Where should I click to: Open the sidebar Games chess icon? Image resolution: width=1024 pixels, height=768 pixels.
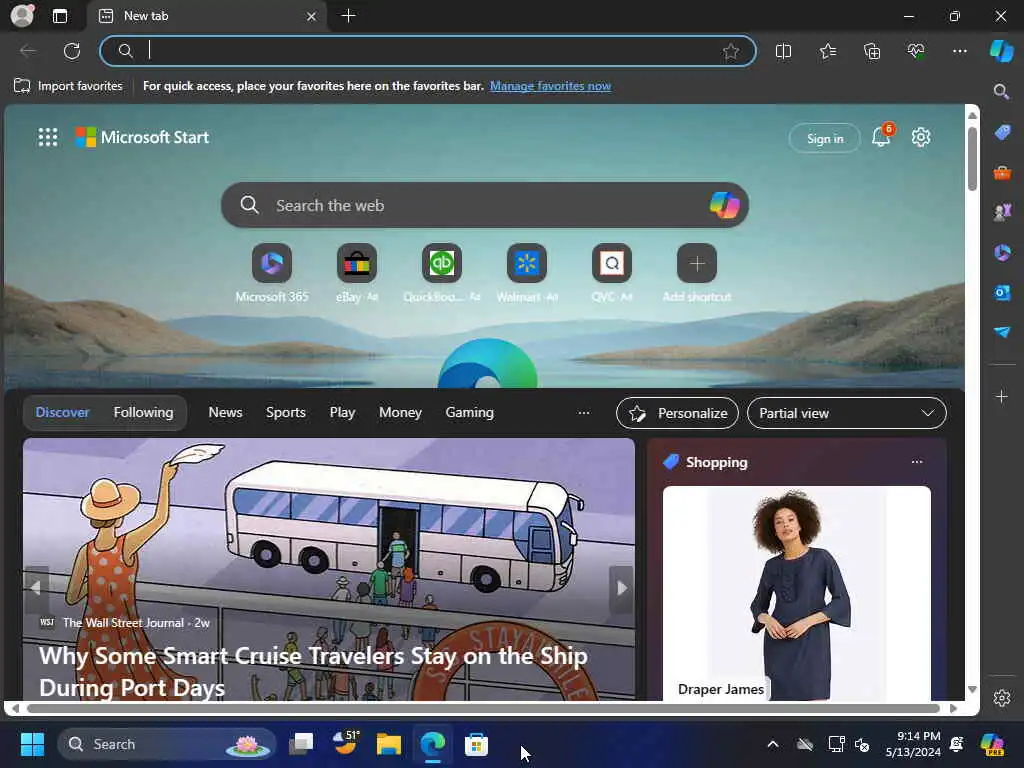click(1002, 212)
